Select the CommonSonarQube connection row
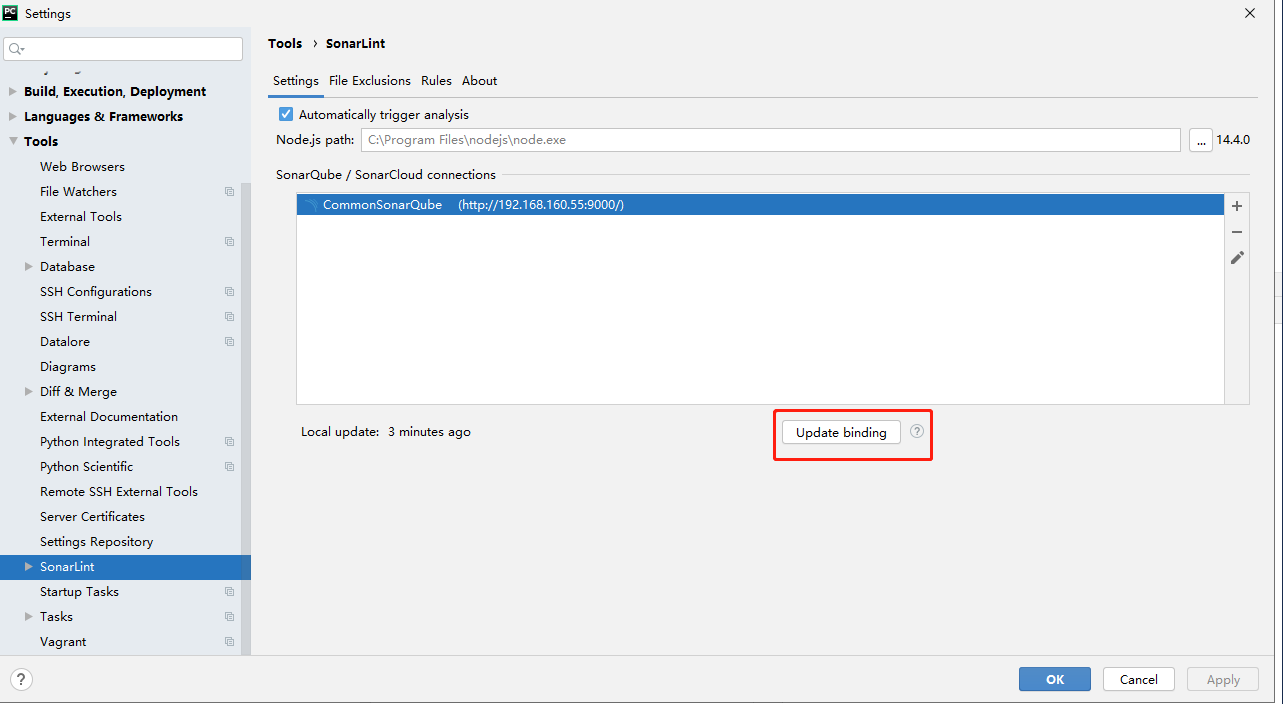Viewport: 1284px width, 704px height. 760,205
